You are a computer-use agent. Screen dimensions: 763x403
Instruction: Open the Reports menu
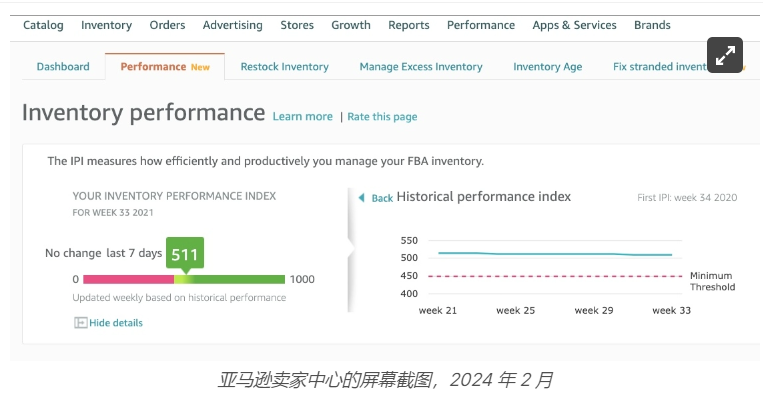tap(409, 25)
